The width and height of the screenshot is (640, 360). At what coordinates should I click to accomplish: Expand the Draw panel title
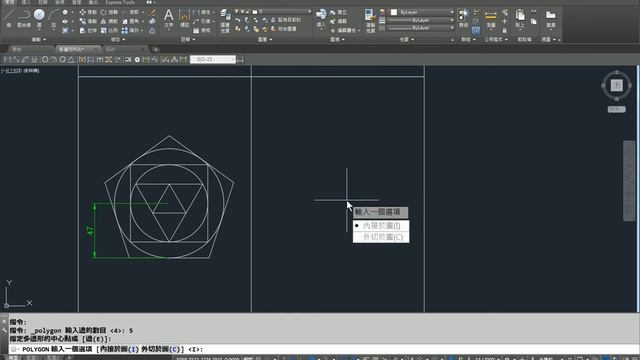tap(39, 40)
